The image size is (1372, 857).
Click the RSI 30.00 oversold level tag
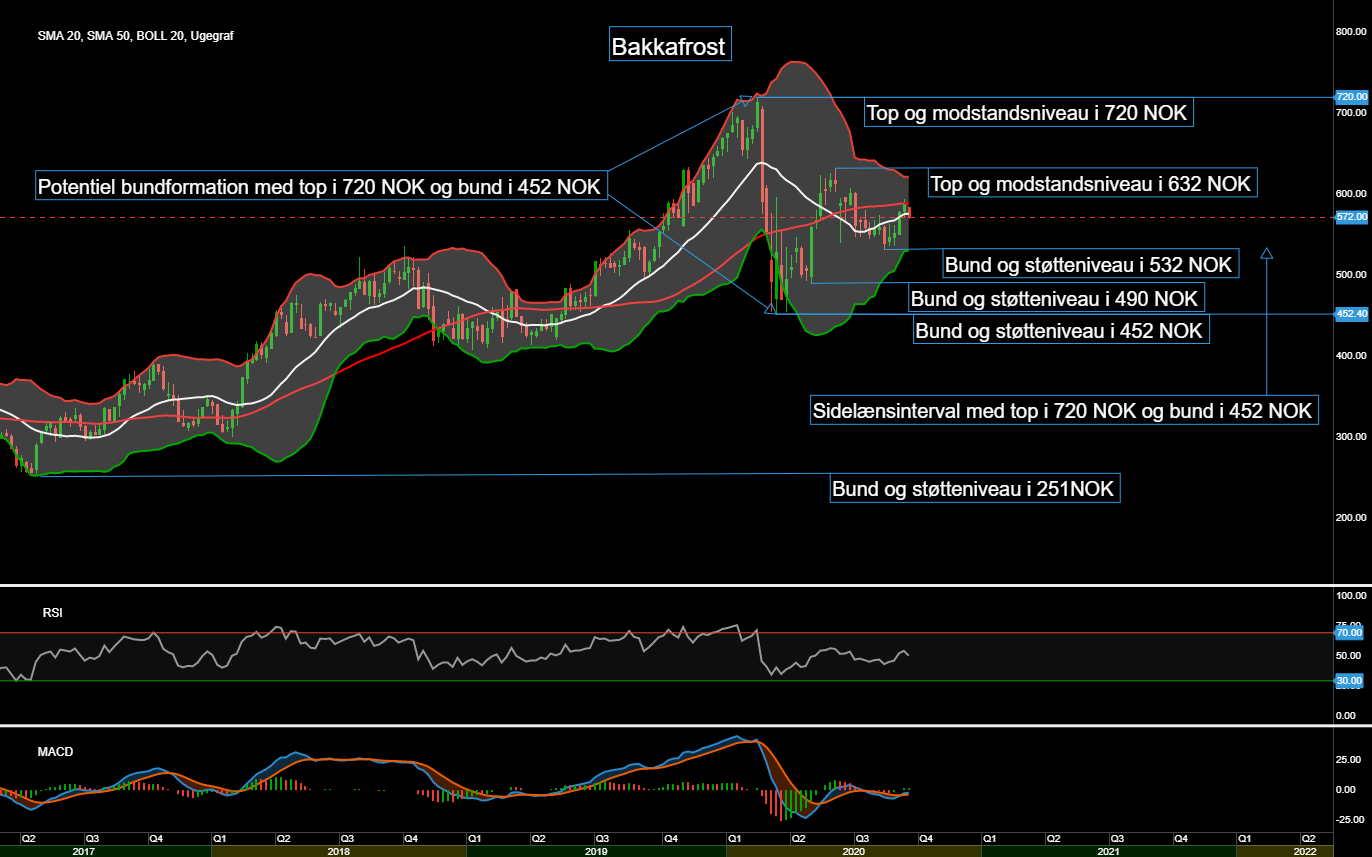[x=1349, y=680]
